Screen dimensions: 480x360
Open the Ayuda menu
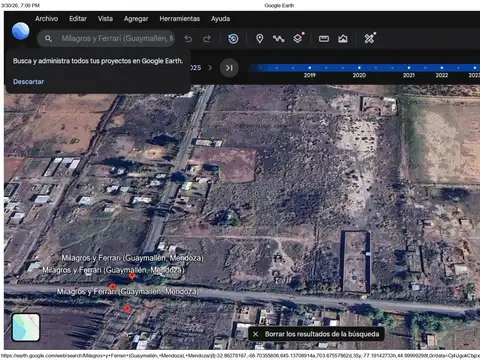click(220, 19)
